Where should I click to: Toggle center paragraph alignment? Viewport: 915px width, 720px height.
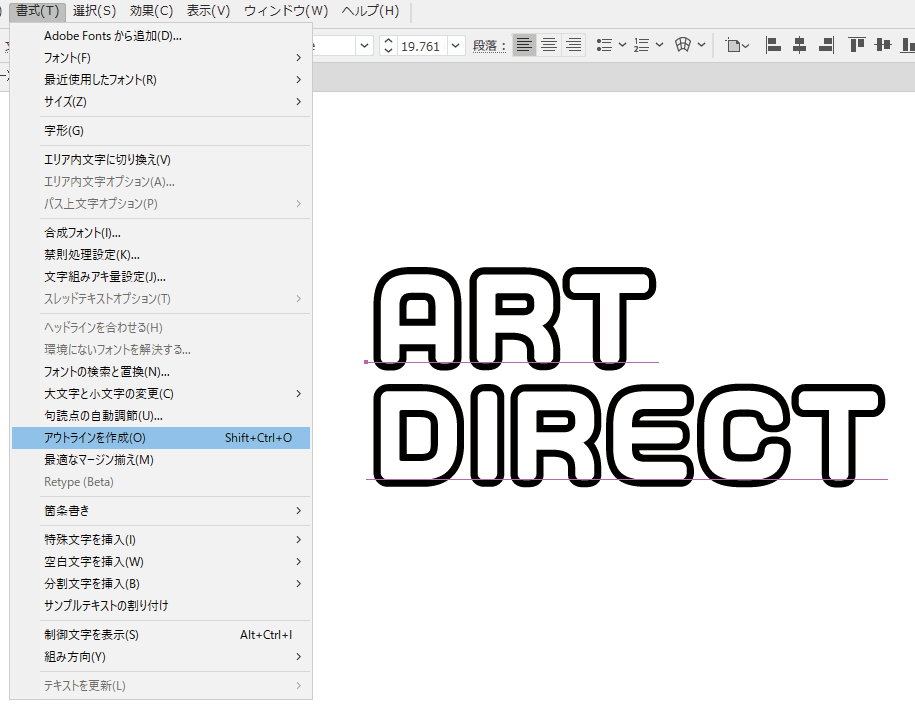(548, 45)
